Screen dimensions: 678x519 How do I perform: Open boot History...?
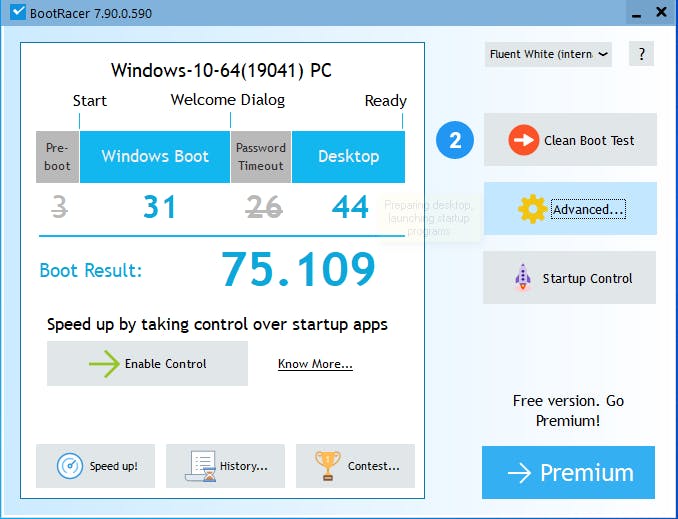(225, 466)
